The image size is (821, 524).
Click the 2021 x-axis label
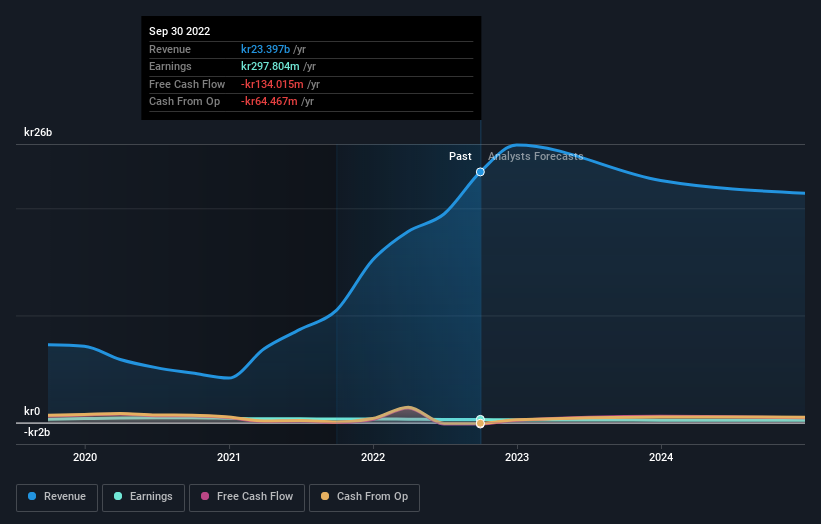click(229, 457)
